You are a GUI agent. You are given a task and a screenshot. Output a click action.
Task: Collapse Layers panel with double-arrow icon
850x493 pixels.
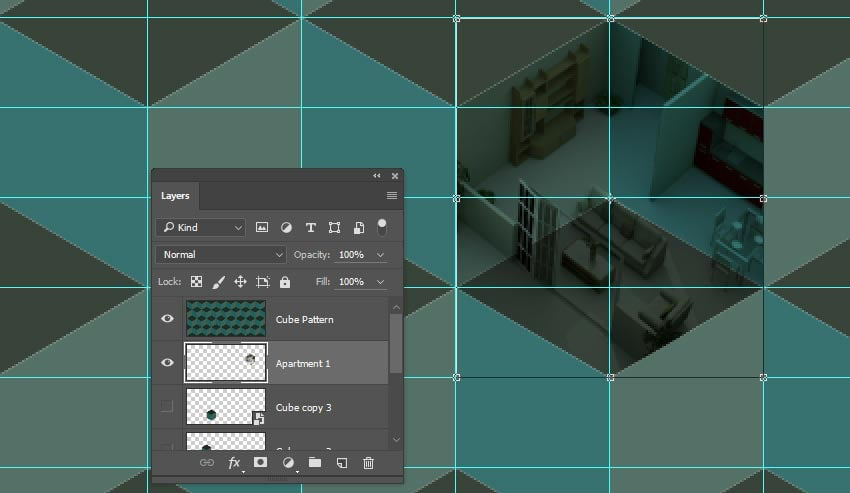377,176
